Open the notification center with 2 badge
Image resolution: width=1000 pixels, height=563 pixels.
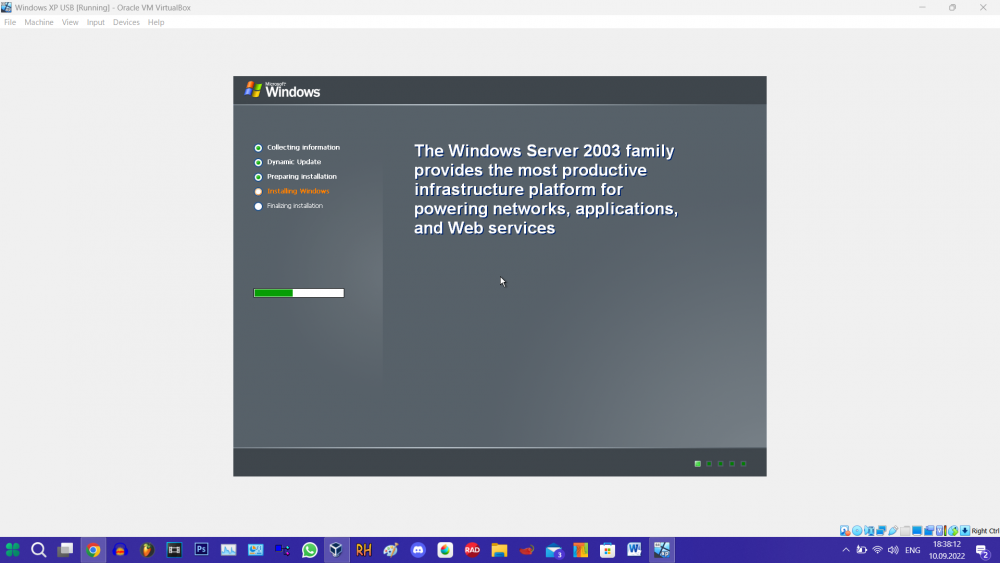pos(983,551)
